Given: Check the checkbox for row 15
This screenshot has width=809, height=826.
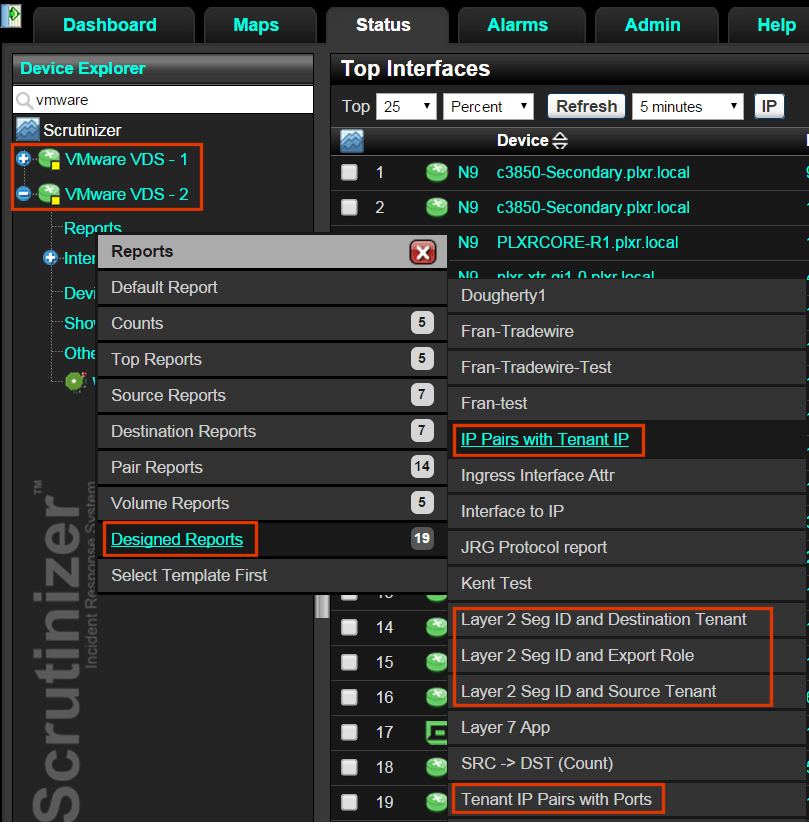Looking at the screenshot, I should (349, 662).
